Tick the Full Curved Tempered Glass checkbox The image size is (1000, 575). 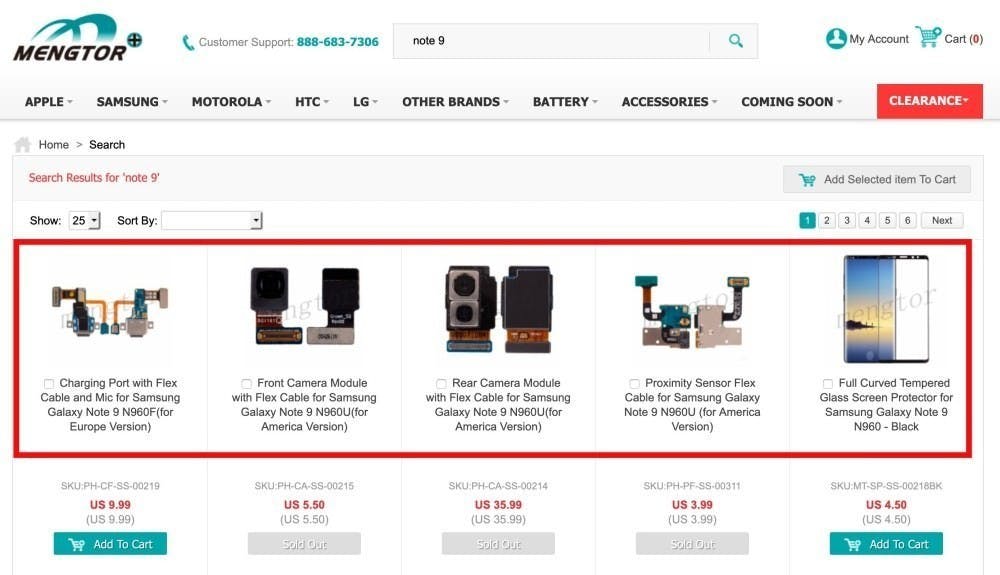[x=828, y=384]
